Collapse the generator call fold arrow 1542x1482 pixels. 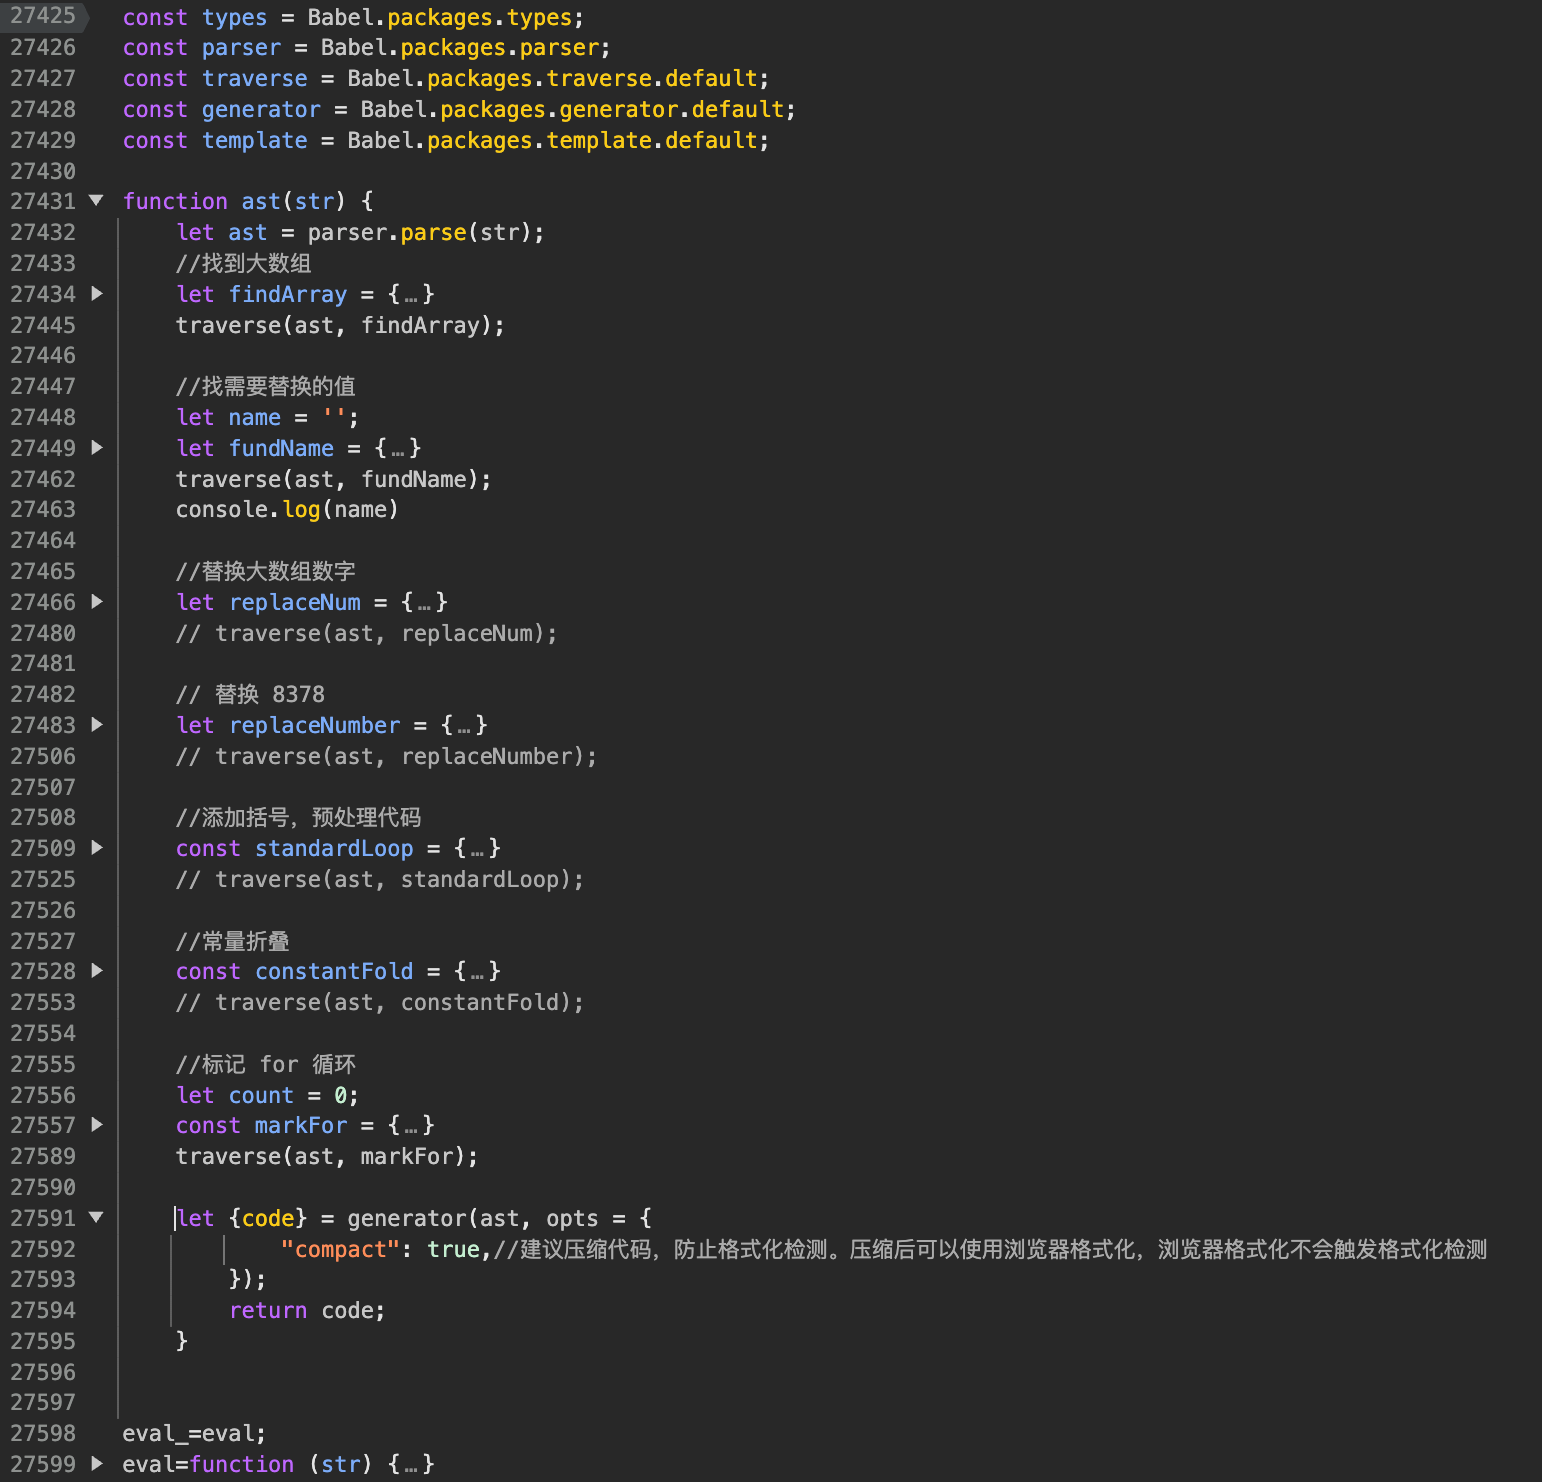[96, 1218]
